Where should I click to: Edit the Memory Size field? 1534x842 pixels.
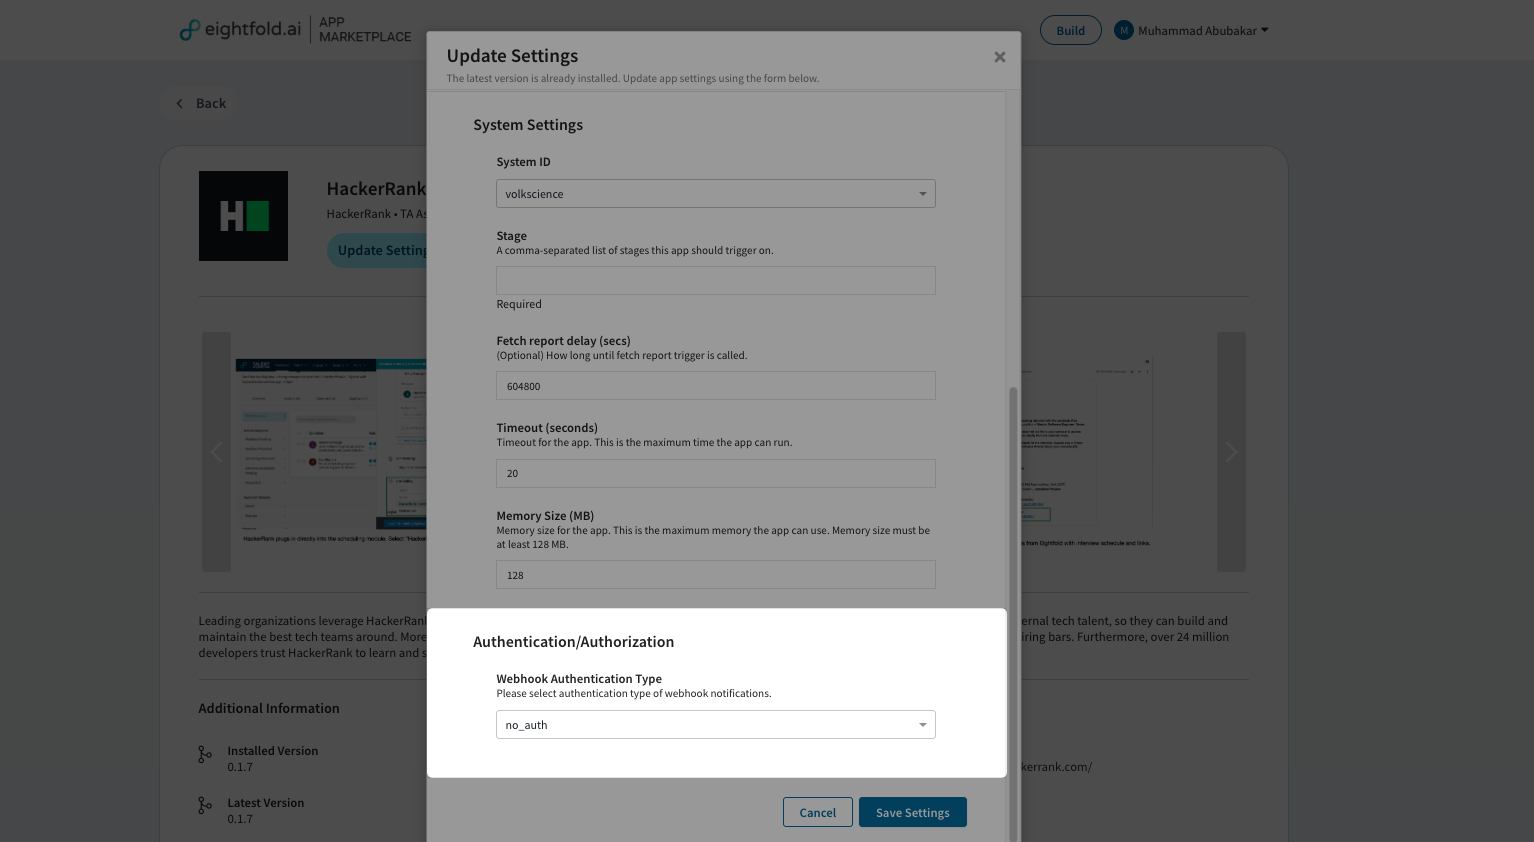click(x=716, y=575)
